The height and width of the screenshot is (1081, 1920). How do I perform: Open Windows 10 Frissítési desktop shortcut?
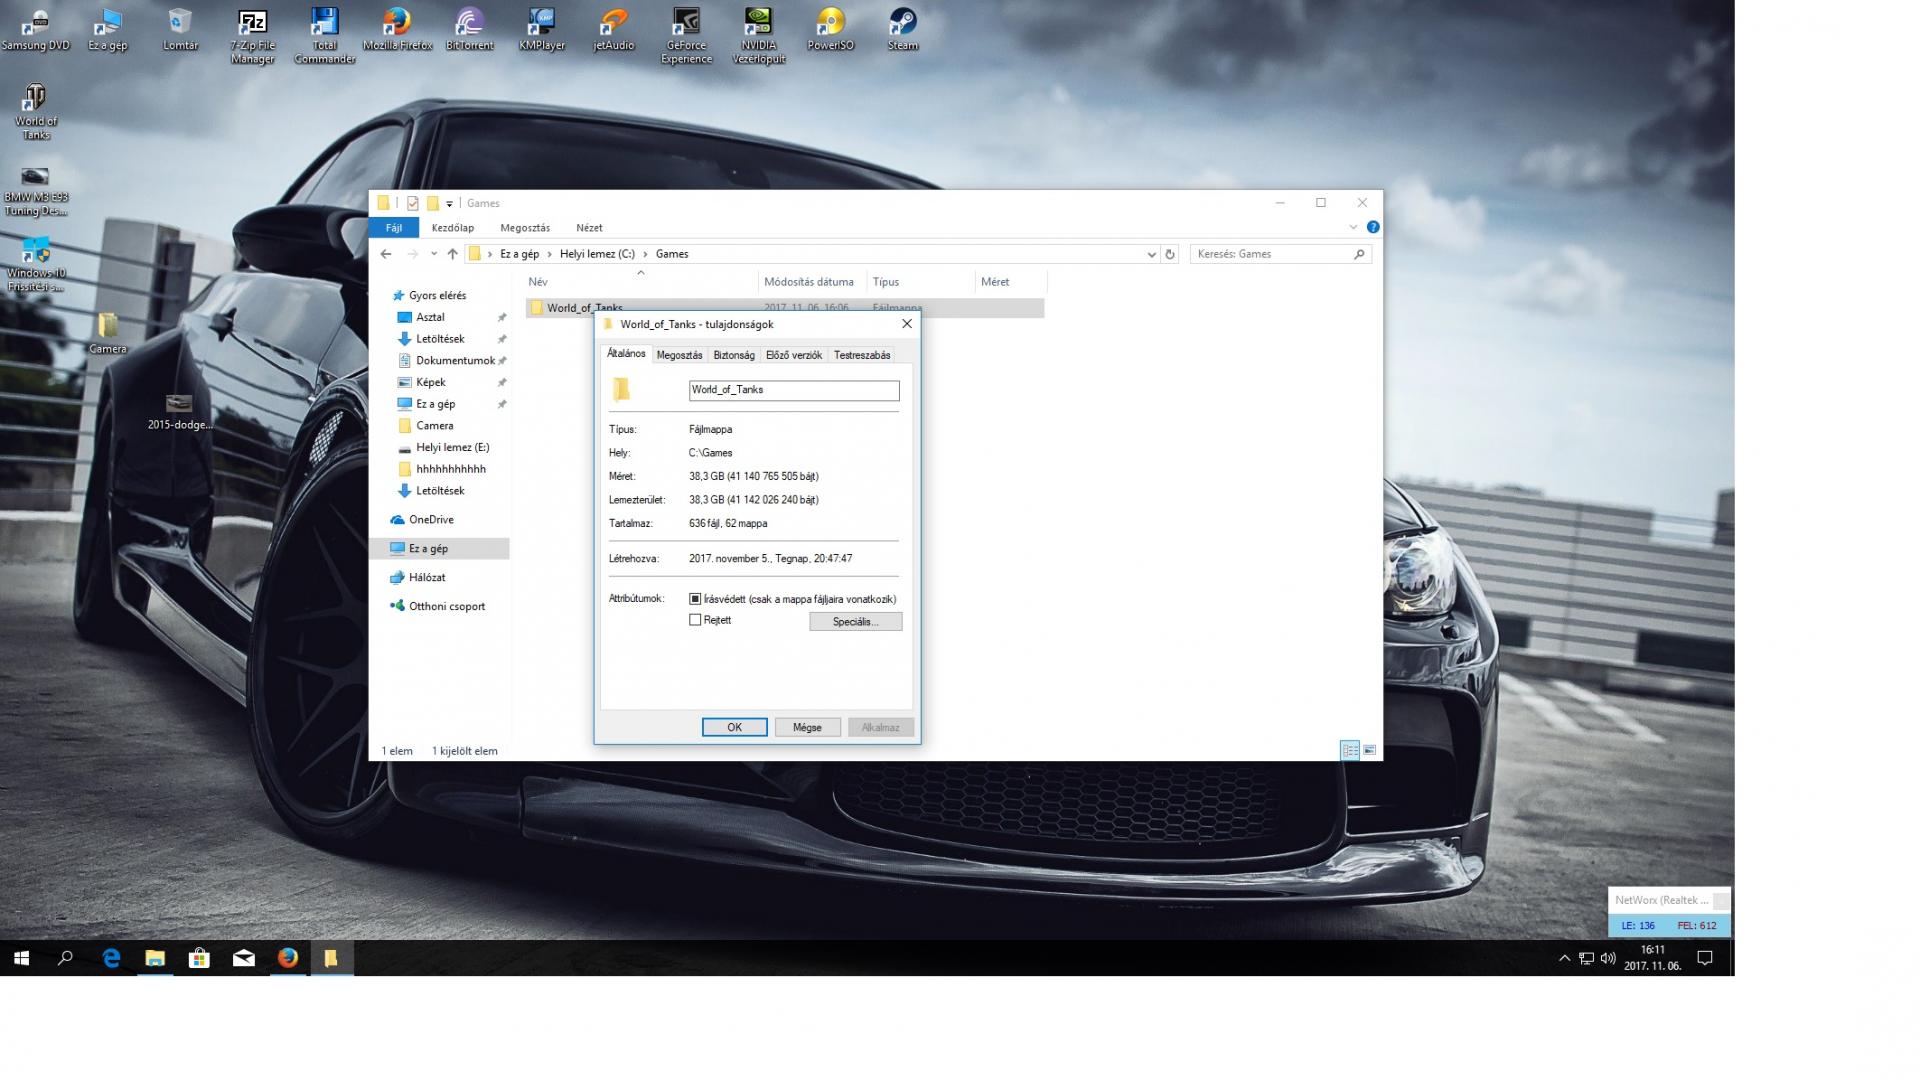click(35, 265)
